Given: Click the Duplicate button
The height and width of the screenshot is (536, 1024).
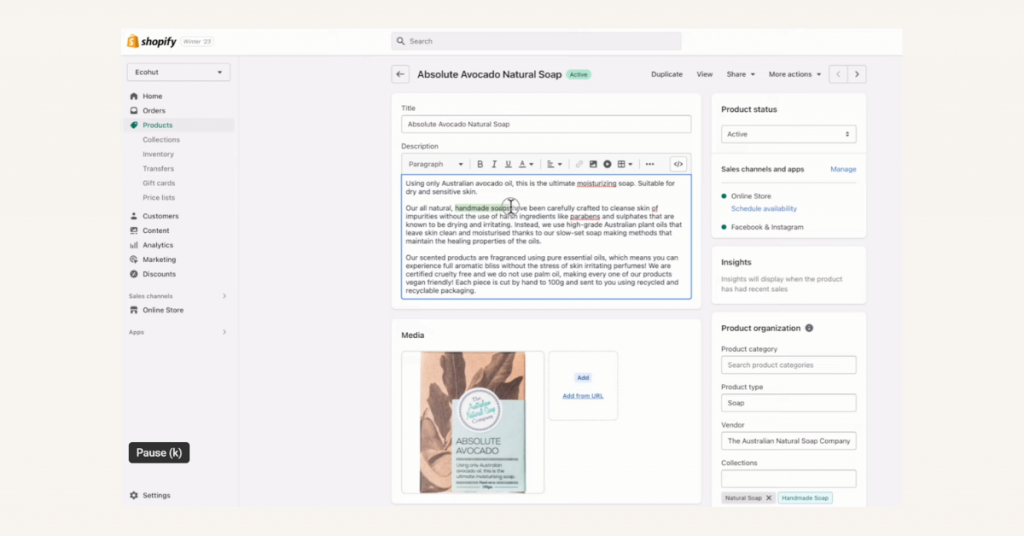Looking at the screenshot, I should click(667, 74).
